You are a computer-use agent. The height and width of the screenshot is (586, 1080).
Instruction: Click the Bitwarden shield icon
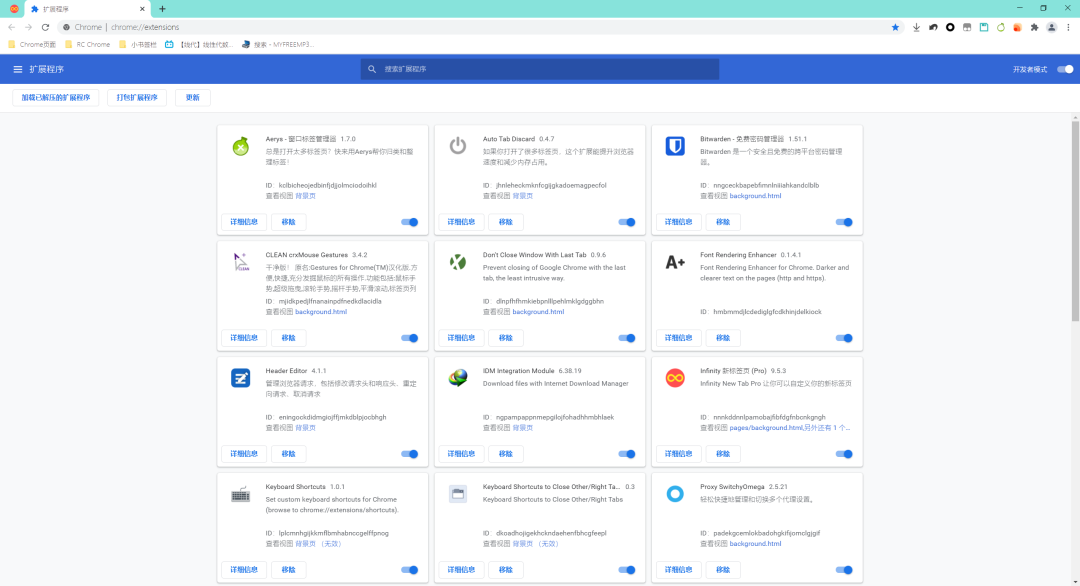(675, 146)
